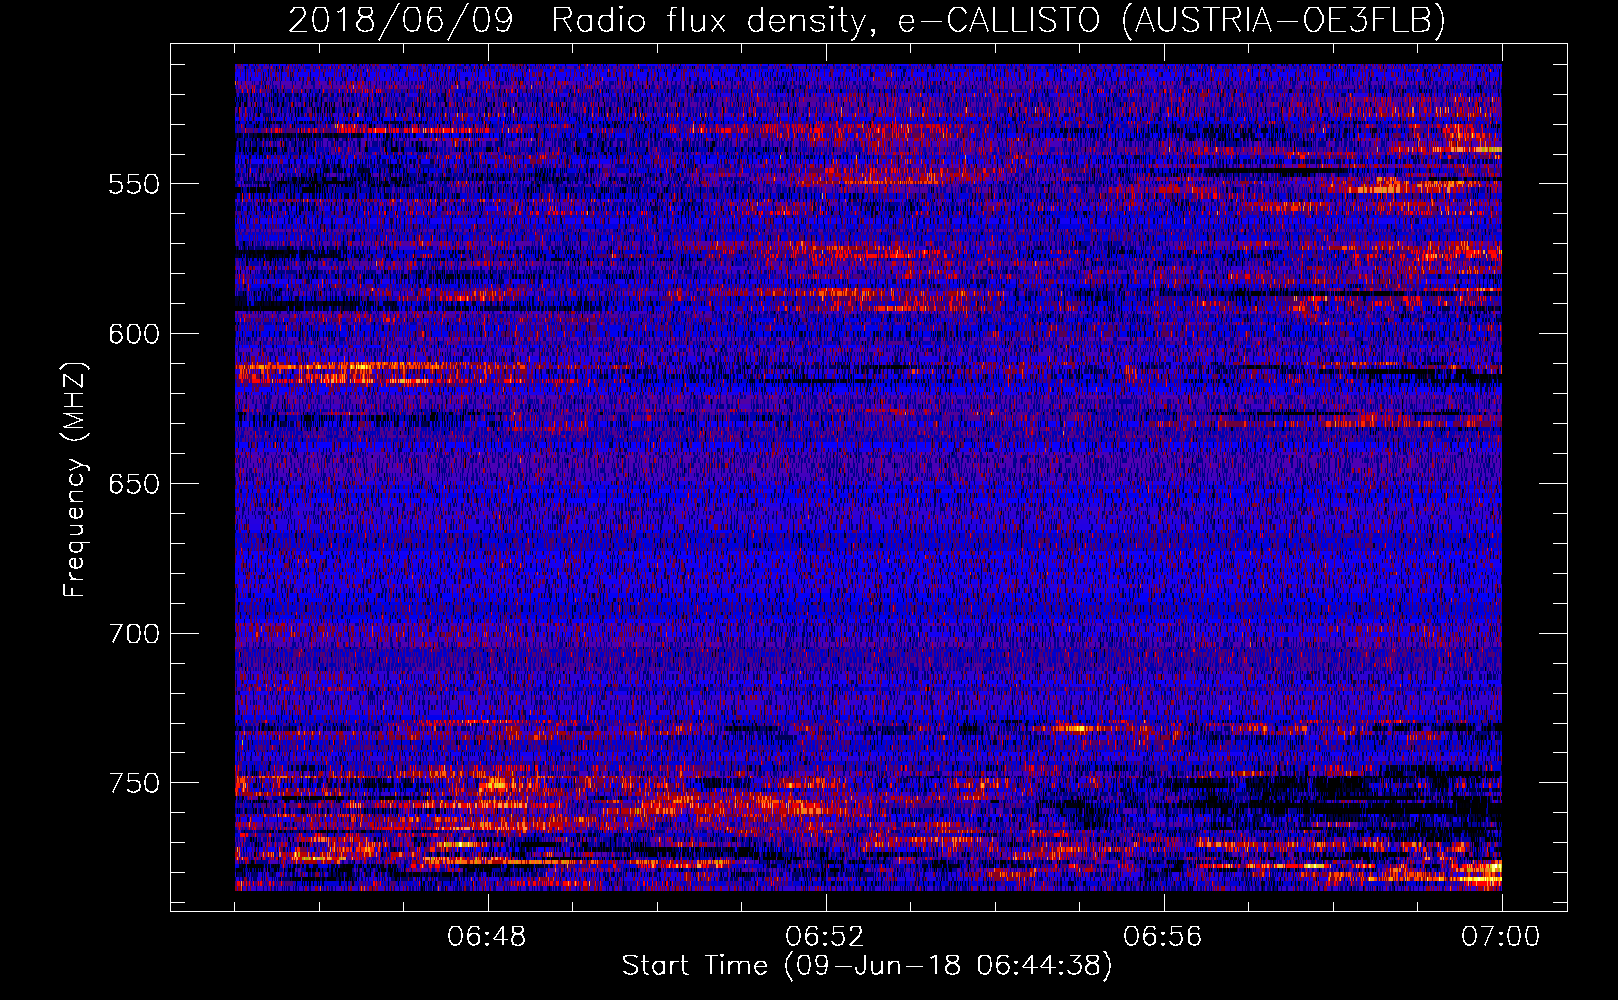Select the 550 frequency tick label

(x=134, y=184)
